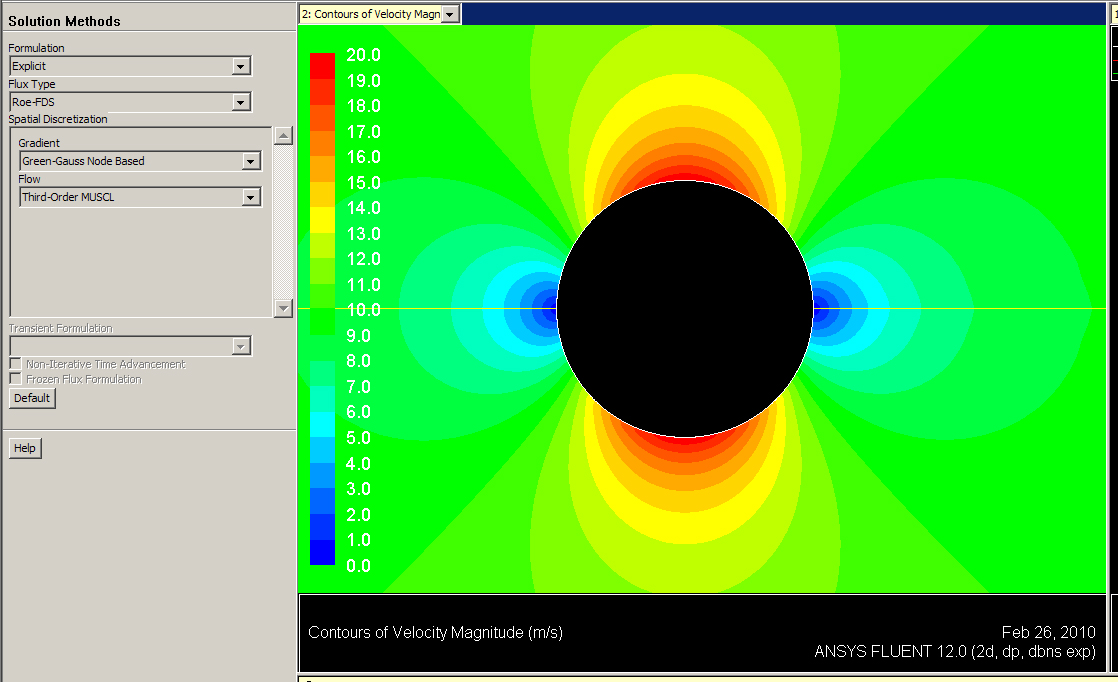Enable Non-Iterative Time Advancement
Screen dimensions: 1118x682
point(14,365)
